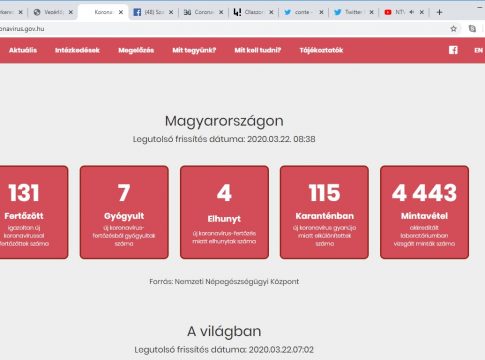
Task: Open the Mit tegyünk? menu
Action: click(194, 50)
